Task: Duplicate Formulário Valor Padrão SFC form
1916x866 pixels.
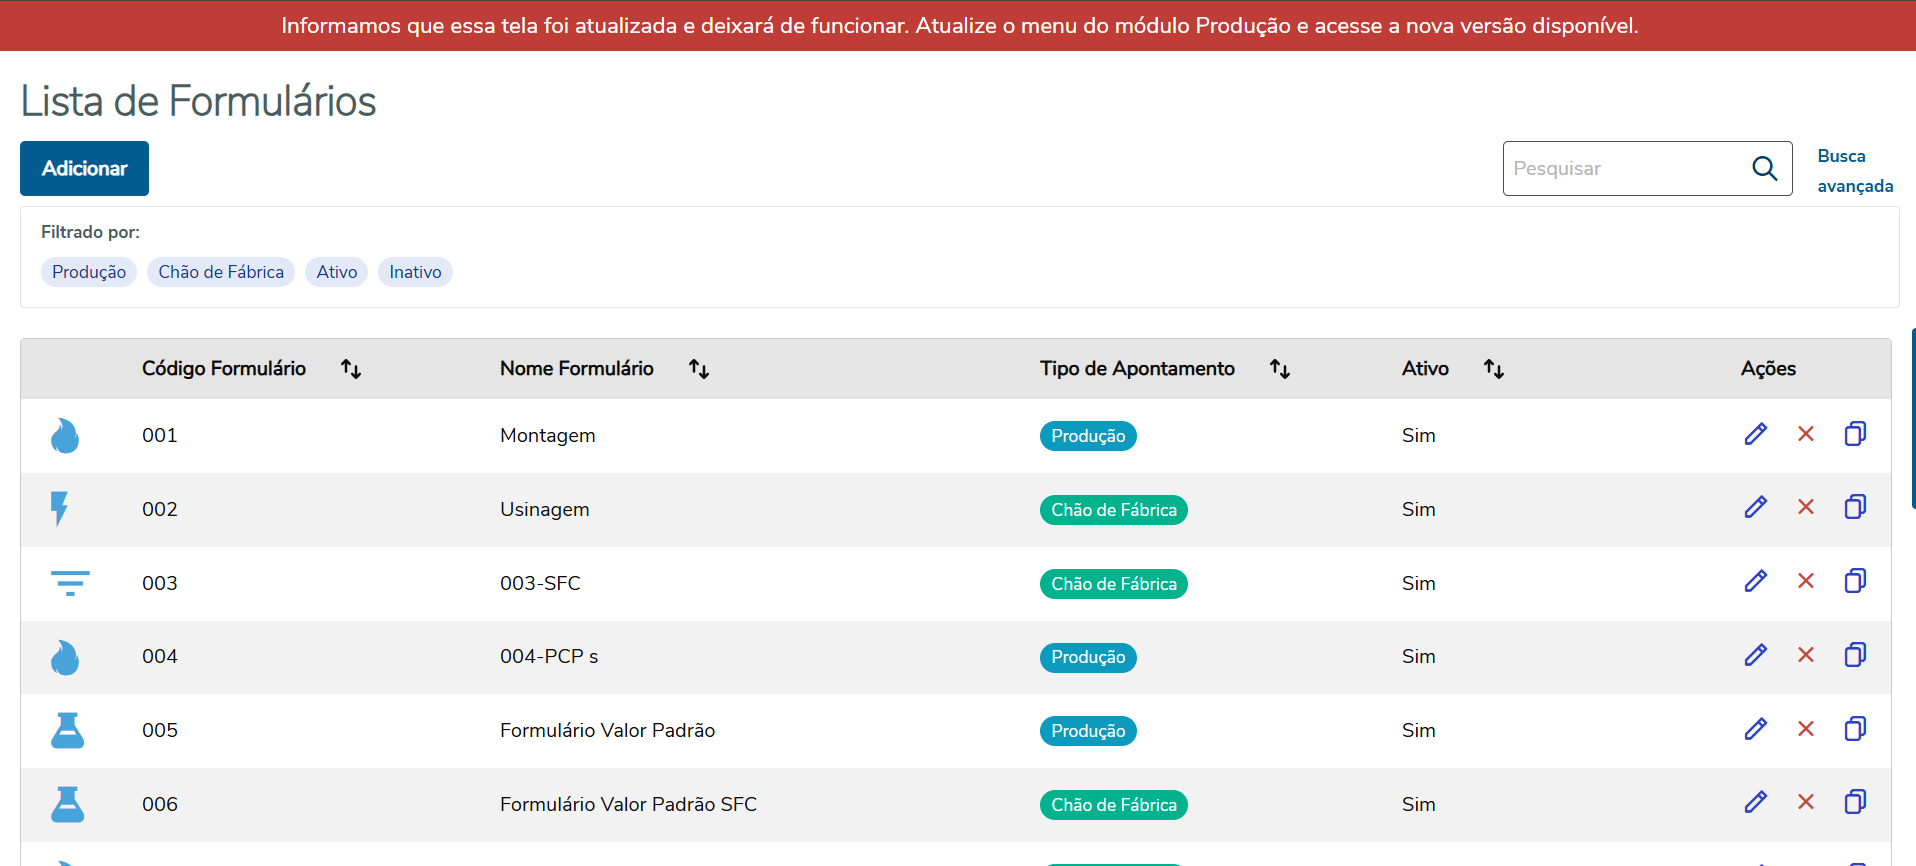Action: pyautogui.click(x=1855, y=802)
